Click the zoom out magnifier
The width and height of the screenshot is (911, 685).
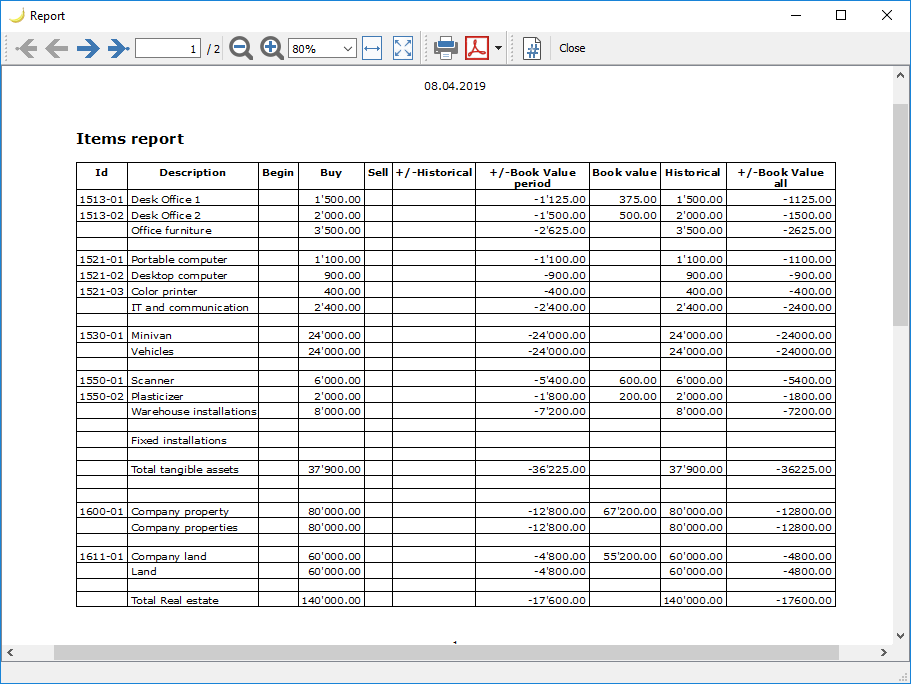(x=241, y=48)
